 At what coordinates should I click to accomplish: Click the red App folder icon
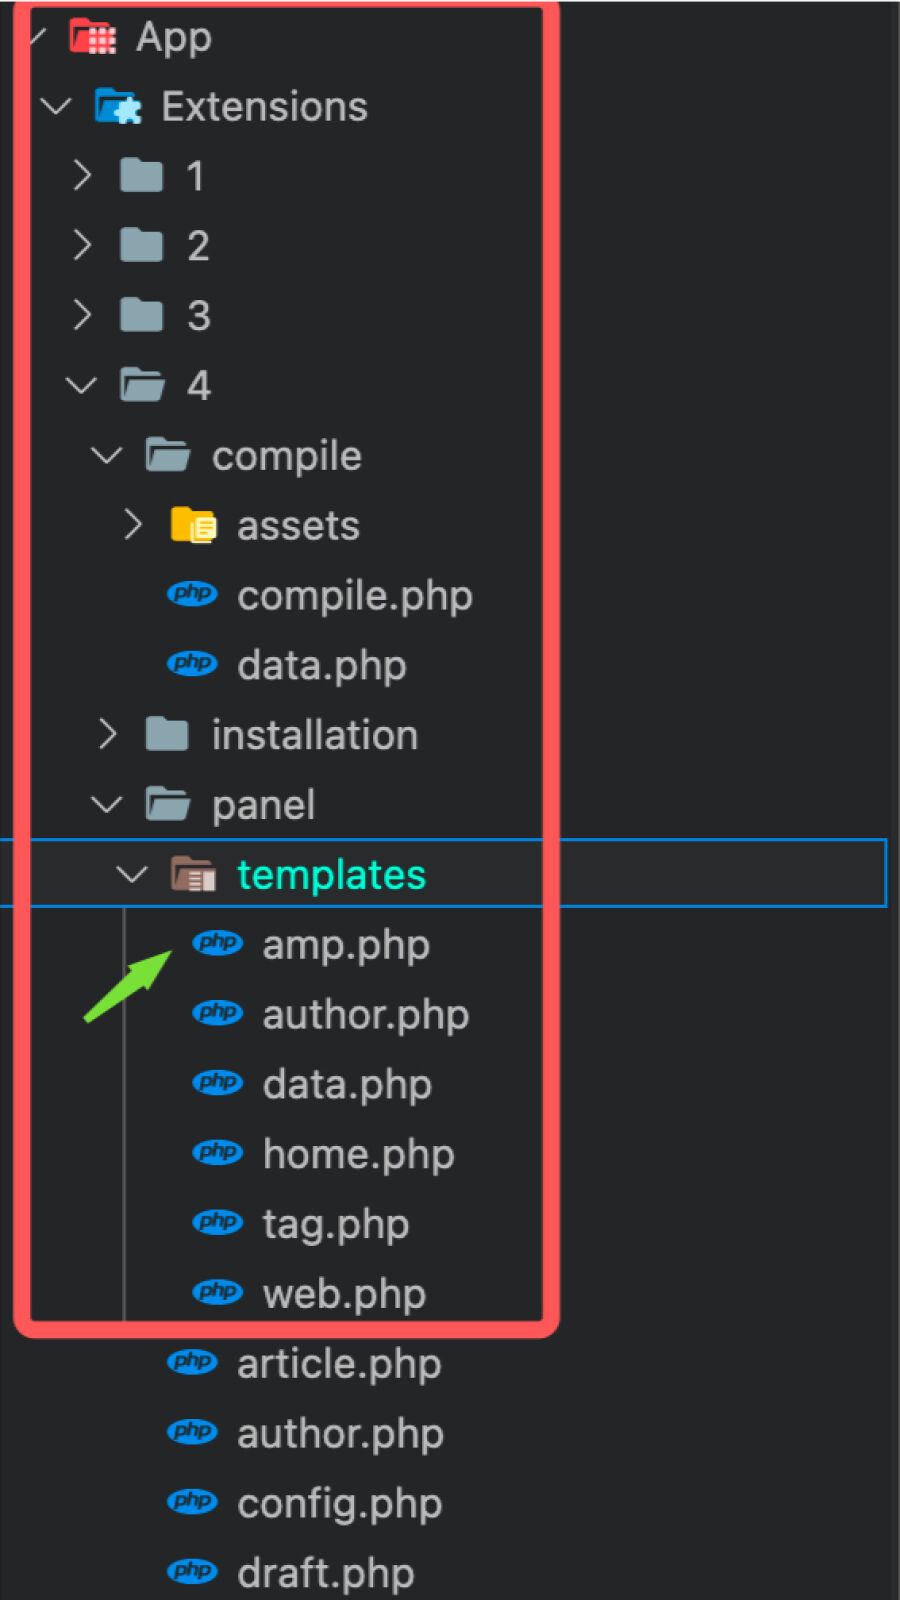(x=92, y=37)
